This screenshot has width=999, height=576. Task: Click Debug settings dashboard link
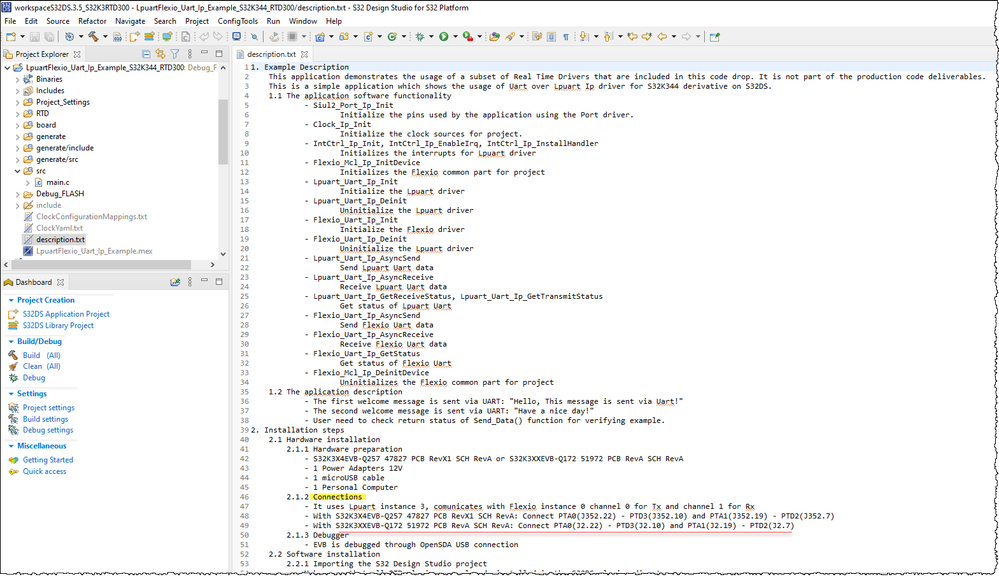(48, 430)
